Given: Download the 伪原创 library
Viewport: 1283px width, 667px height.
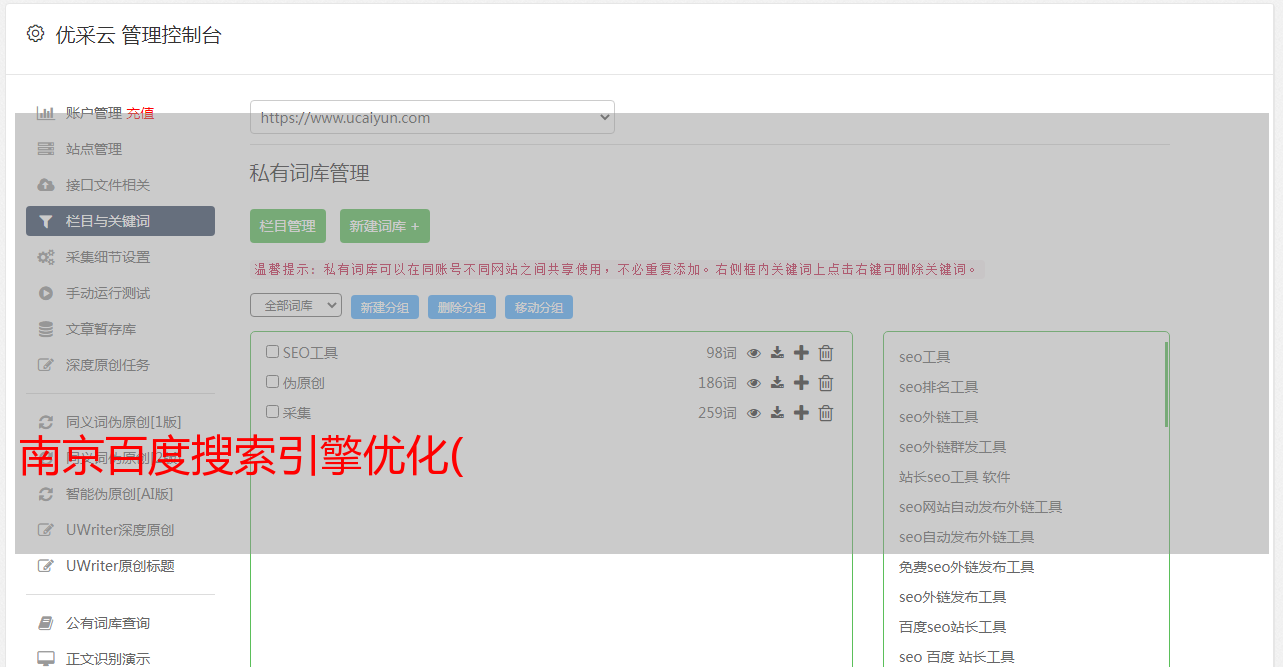Looking at the screenshot, I should pos(777,383).
